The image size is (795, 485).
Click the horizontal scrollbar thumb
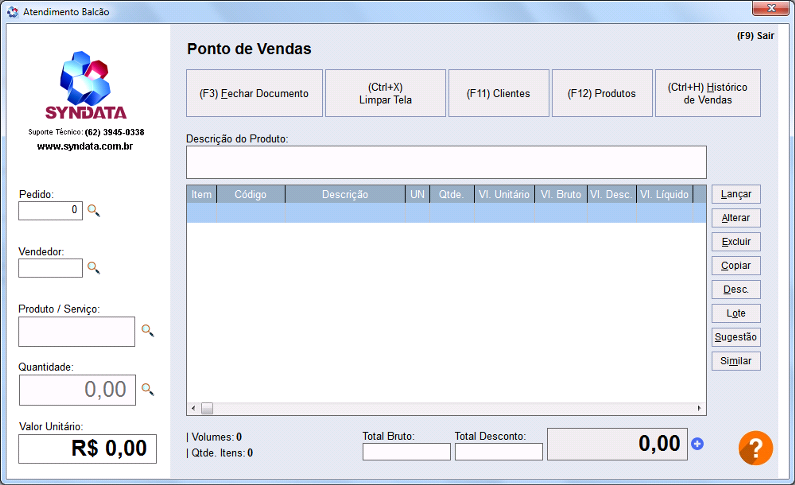point(207,408)
